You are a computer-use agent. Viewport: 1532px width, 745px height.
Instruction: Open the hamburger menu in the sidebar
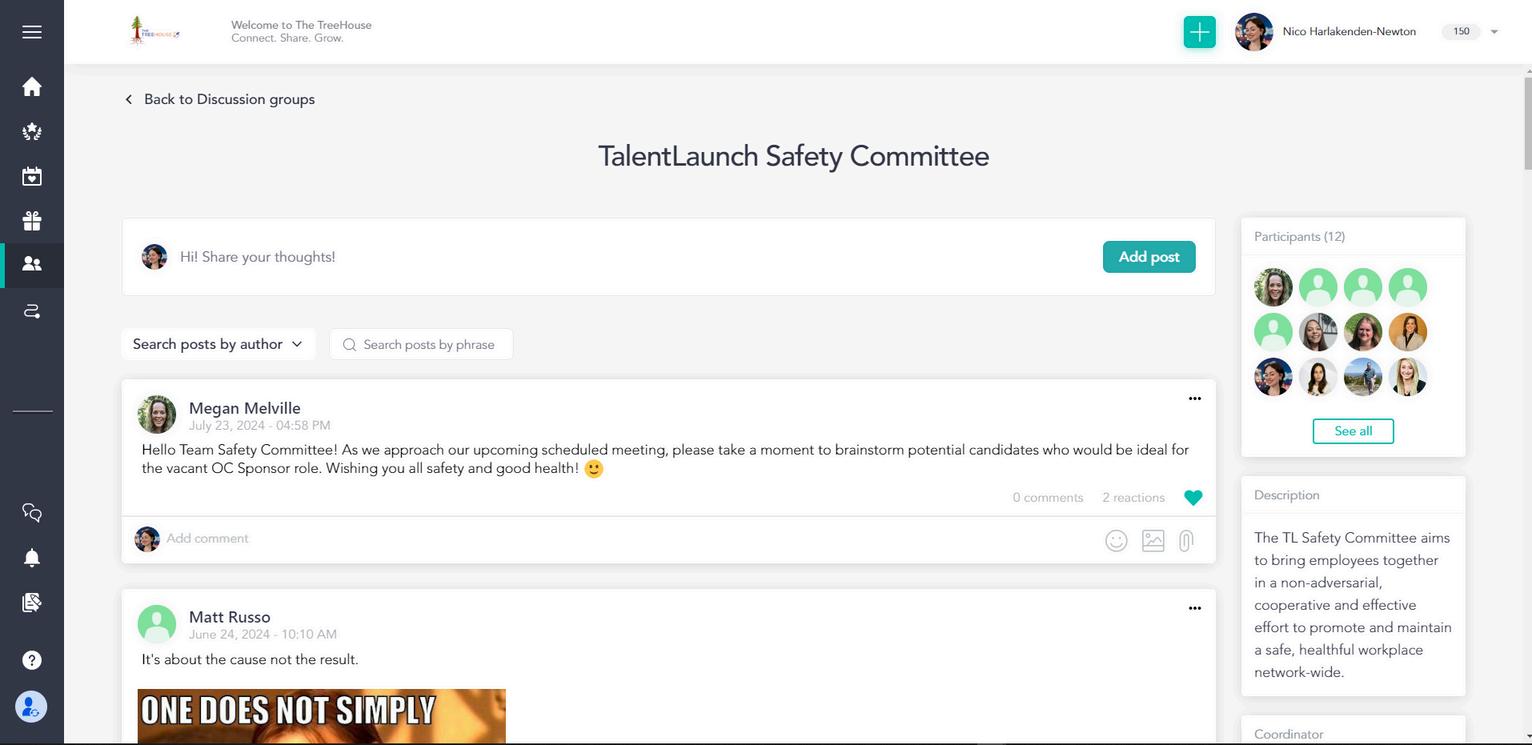coord(32,32)
